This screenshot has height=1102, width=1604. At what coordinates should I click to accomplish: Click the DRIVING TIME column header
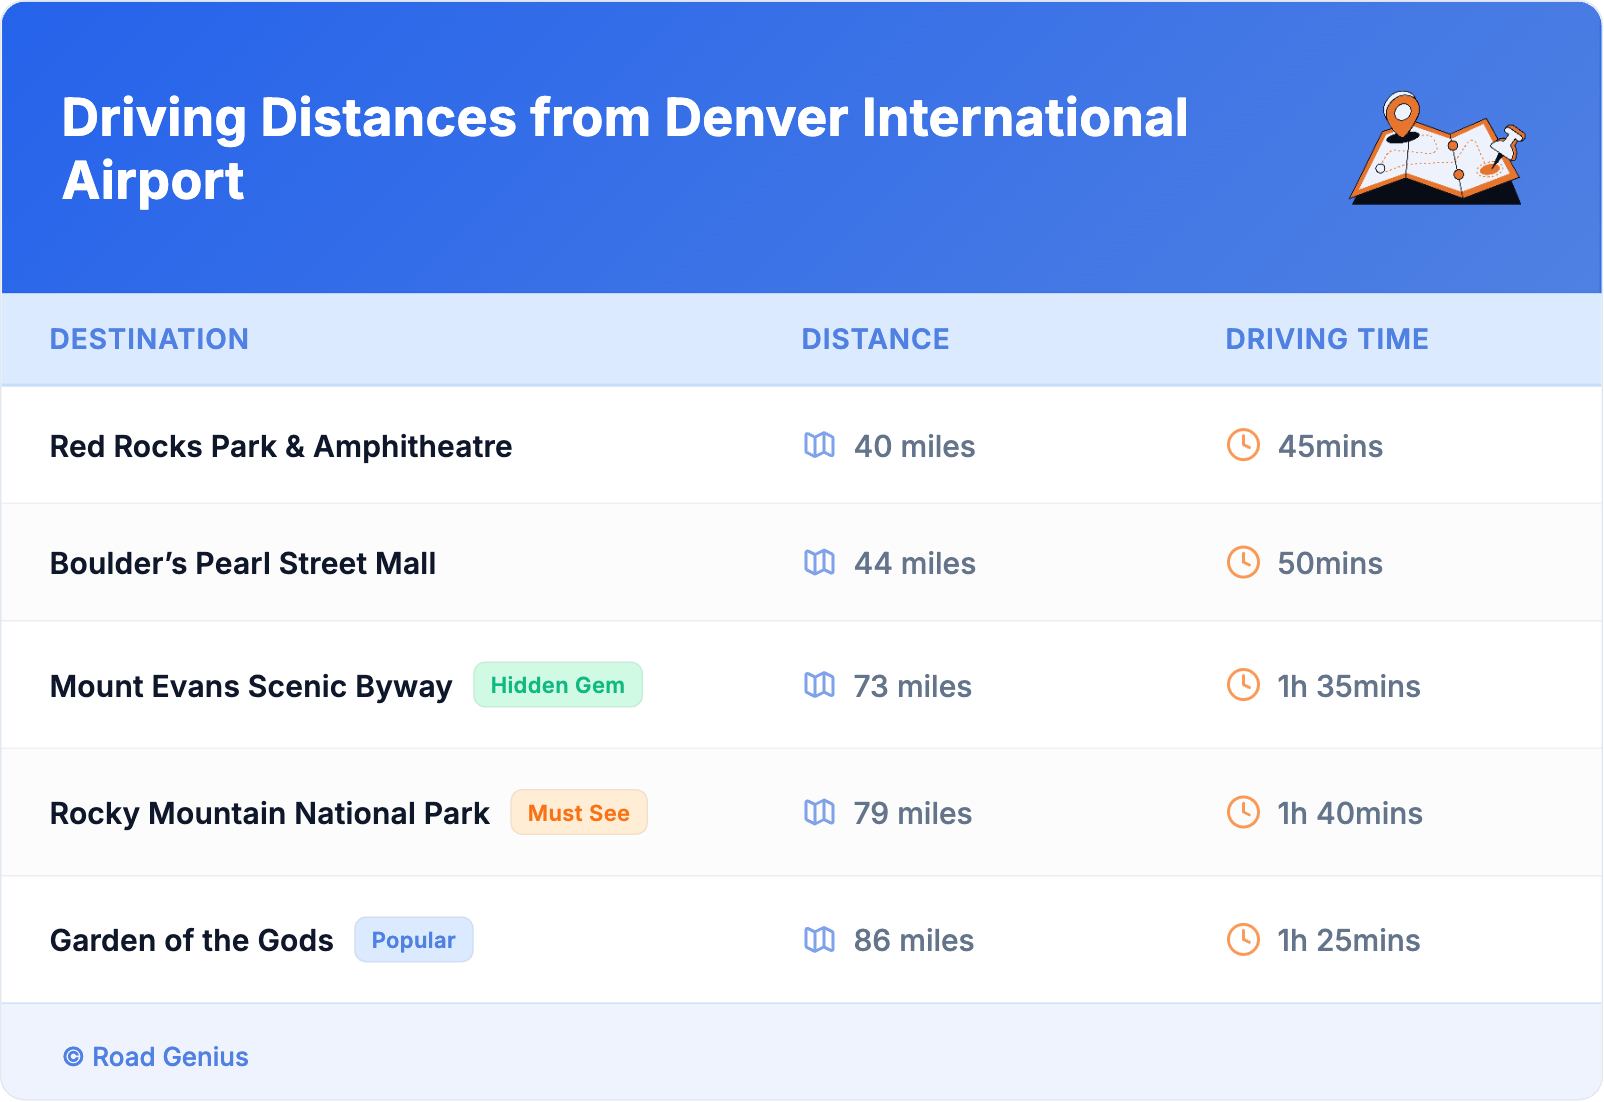[1326, 339]
